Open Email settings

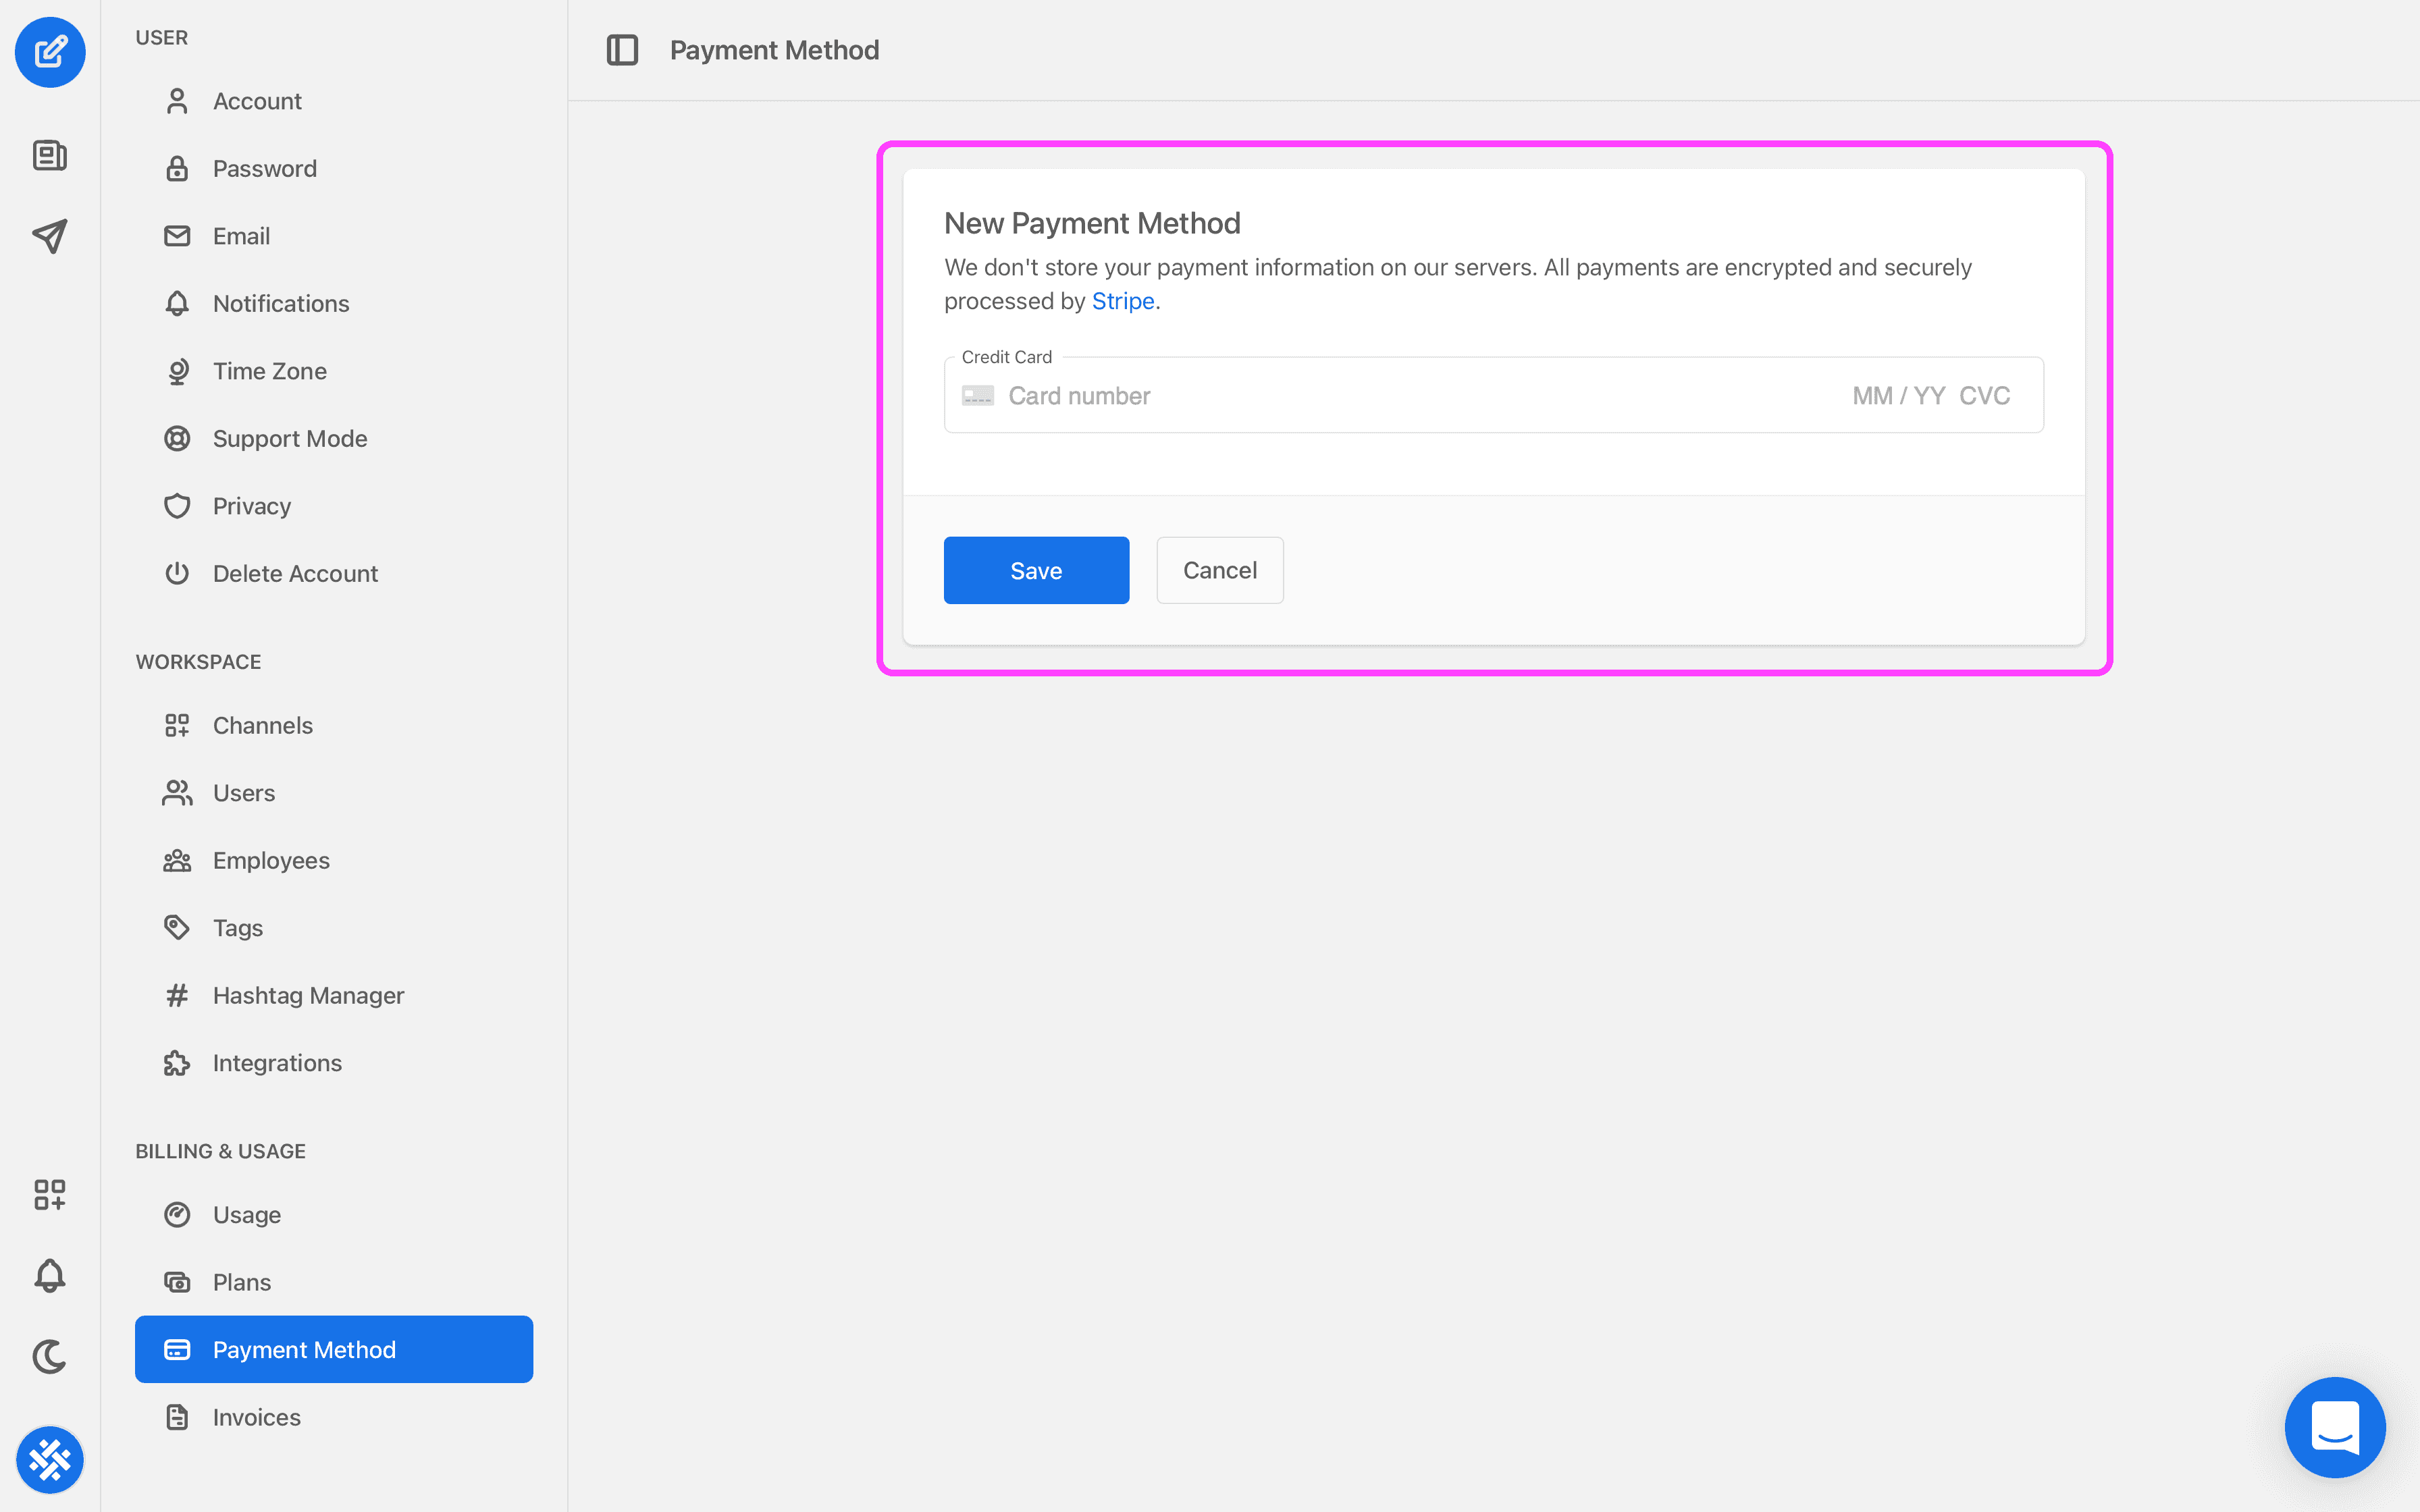[334, 236]
